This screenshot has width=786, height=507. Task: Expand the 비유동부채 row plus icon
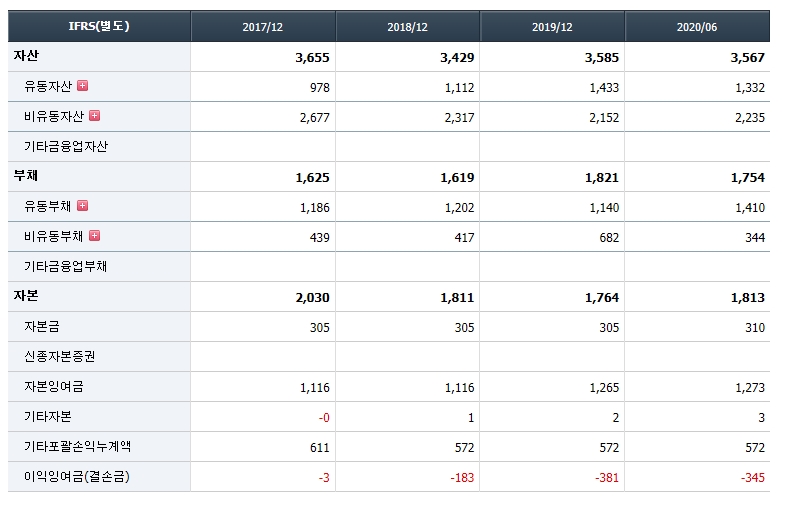click(94, 236)
